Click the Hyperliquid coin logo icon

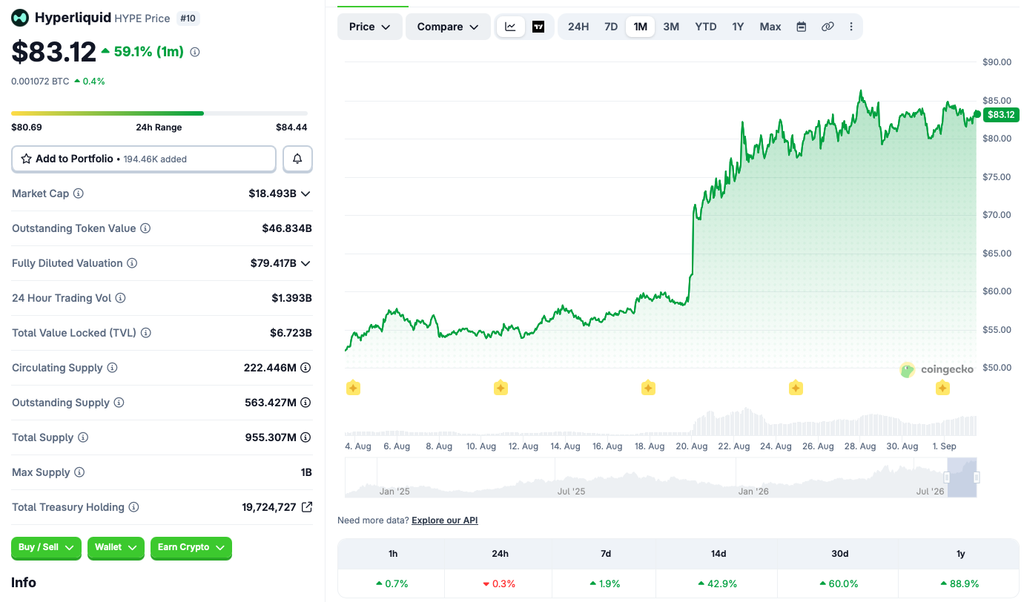(x=20, y=18)
